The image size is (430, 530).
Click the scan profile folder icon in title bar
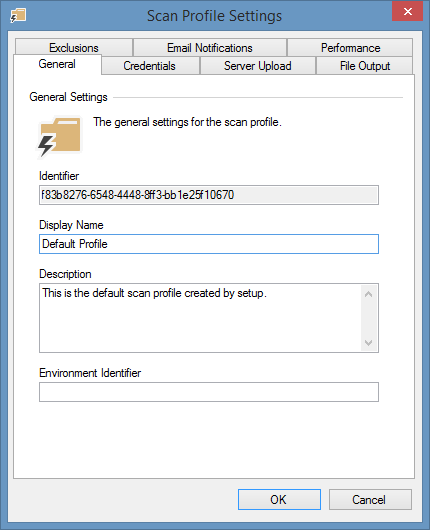pos(18,16)
